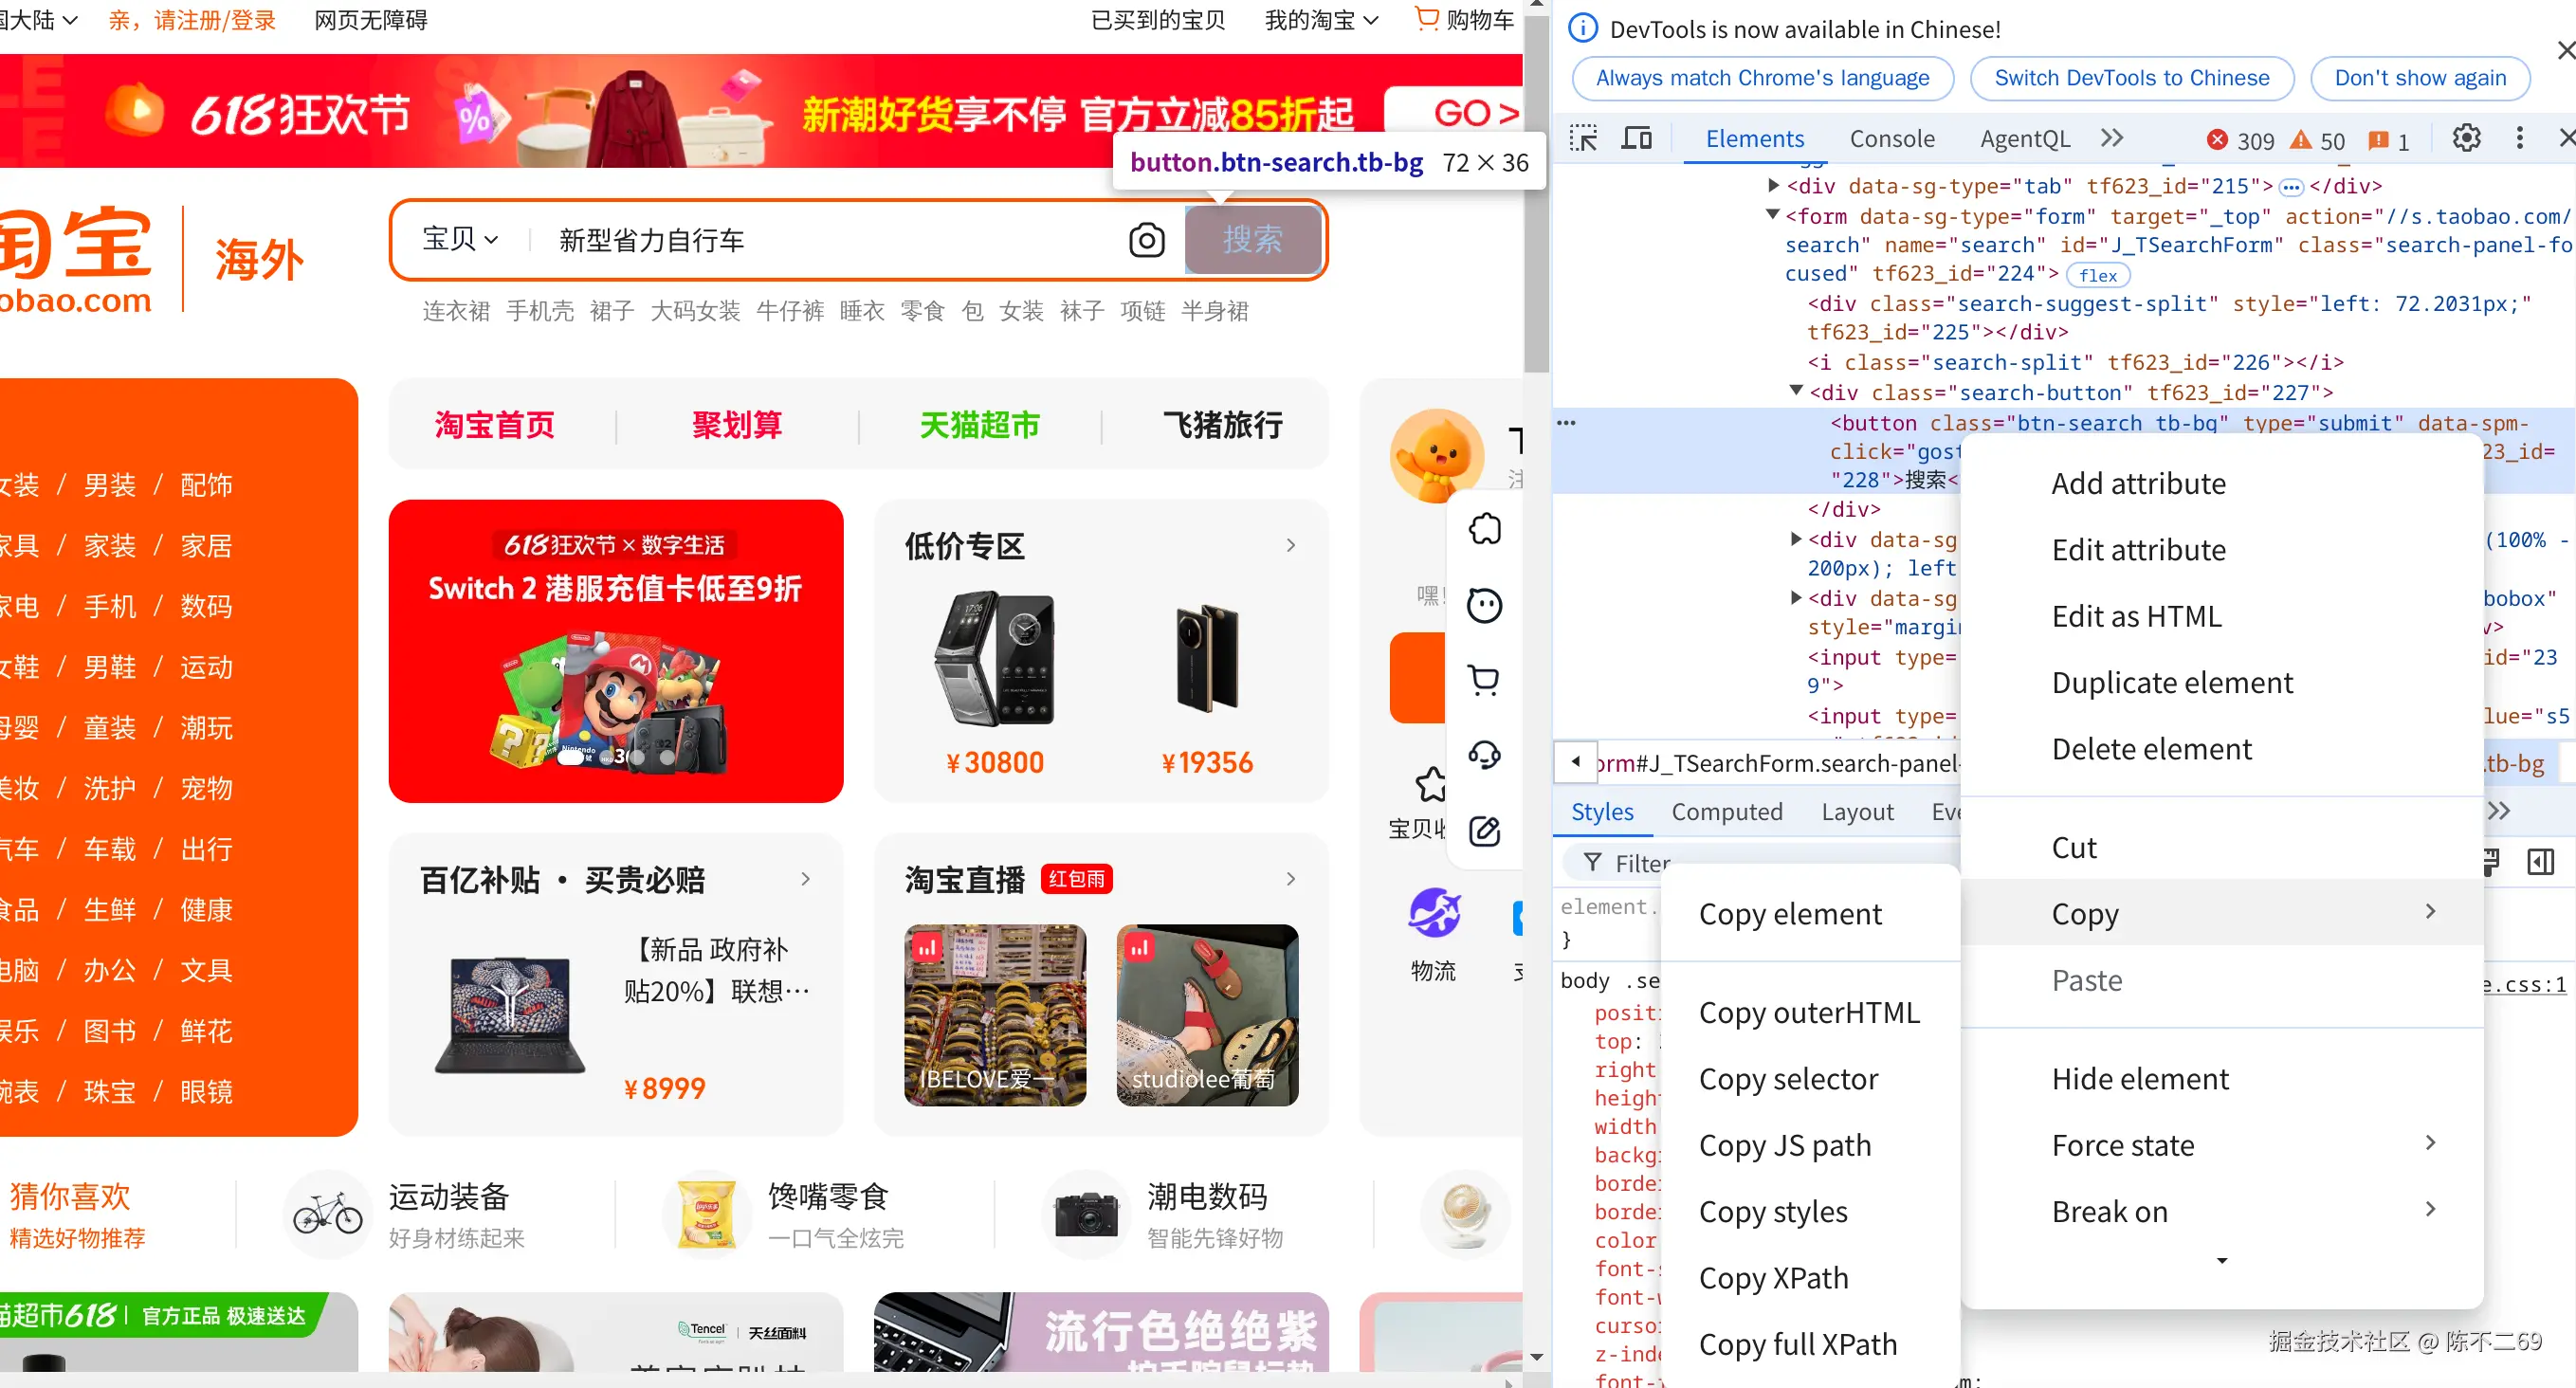
Task: Toggle the computed styles sidebar pane
Action: pos(2540,862)
